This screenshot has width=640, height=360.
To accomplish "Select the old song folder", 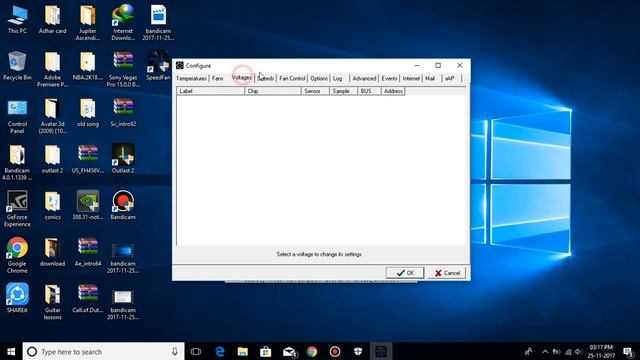I will coord(88,112).
